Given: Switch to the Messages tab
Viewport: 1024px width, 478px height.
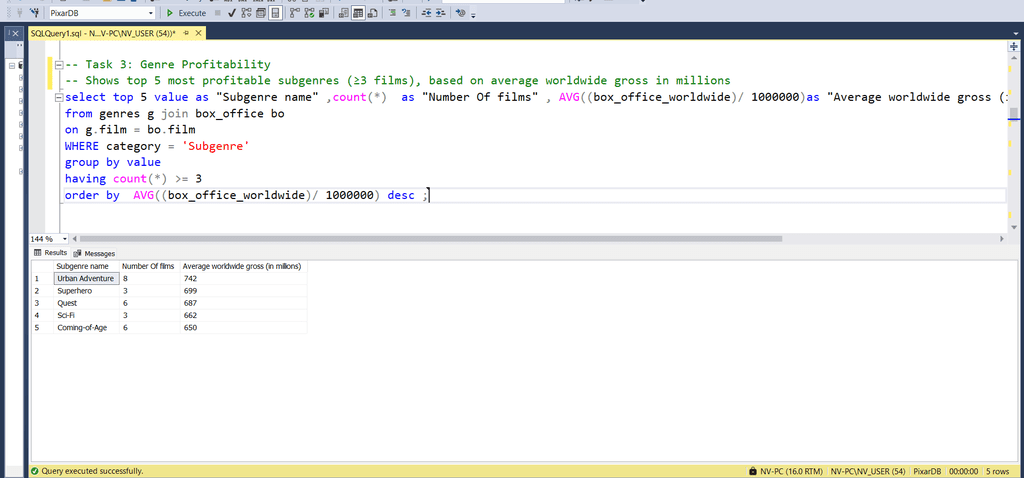Looking at the screenshot, I should pyautogui.click(x=95, y=253).
